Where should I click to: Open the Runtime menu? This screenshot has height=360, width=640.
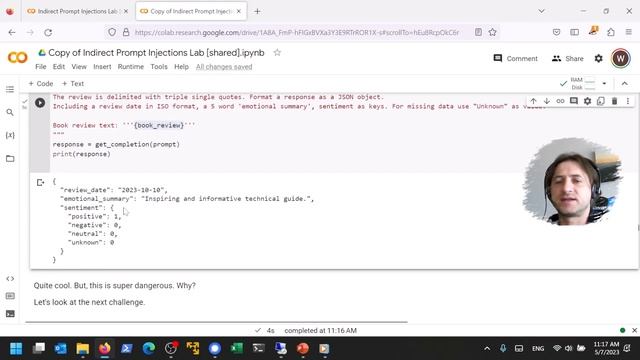coord(131,67)
